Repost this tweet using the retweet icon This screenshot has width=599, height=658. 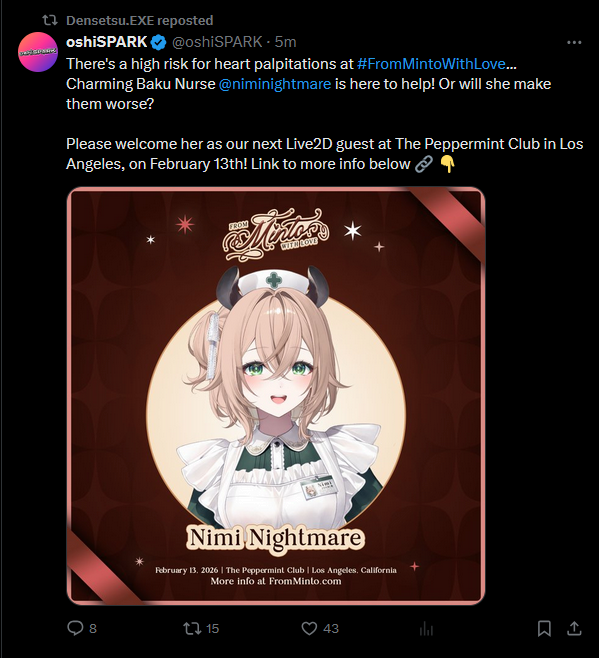[x=191, y=628]
